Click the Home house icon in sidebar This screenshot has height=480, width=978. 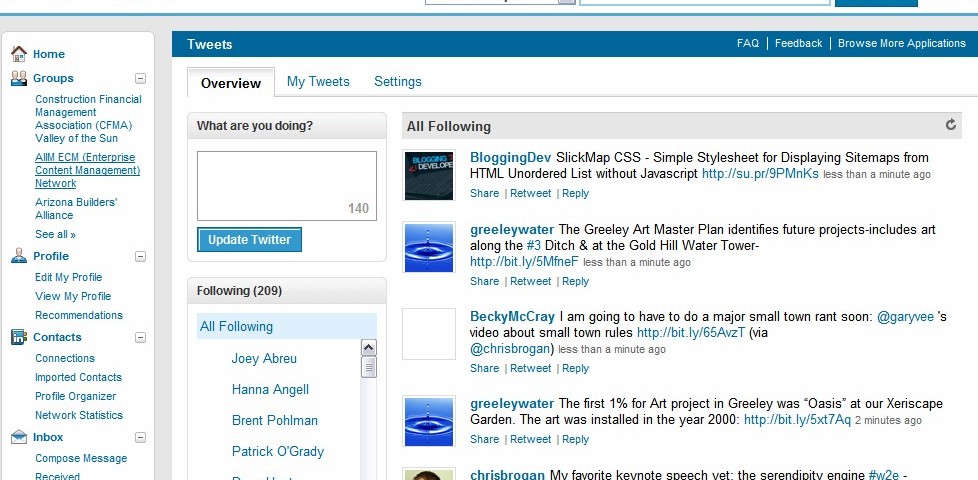tap(19, 54)
